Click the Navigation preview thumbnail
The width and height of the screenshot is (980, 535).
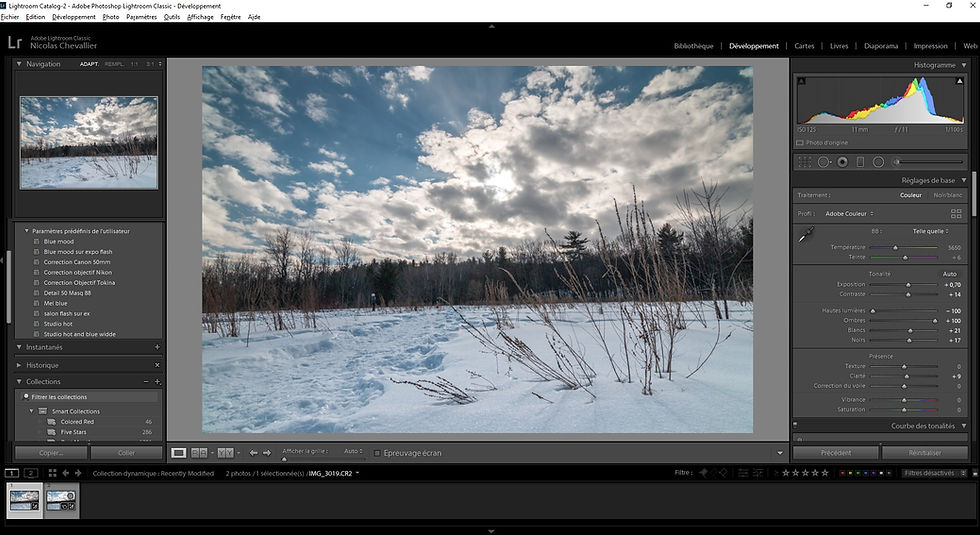click(89, 142)
